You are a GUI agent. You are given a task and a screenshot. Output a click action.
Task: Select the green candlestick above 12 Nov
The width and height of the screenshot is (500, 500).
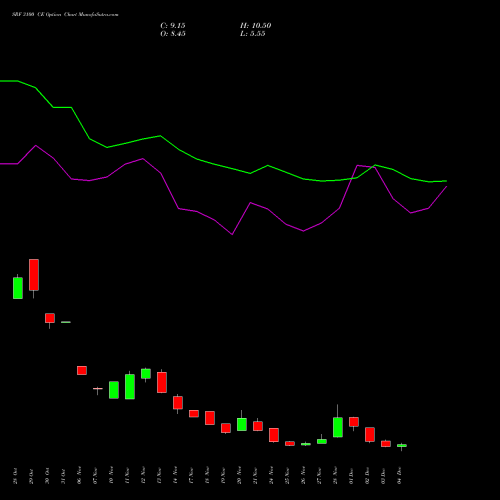point(146,374)
